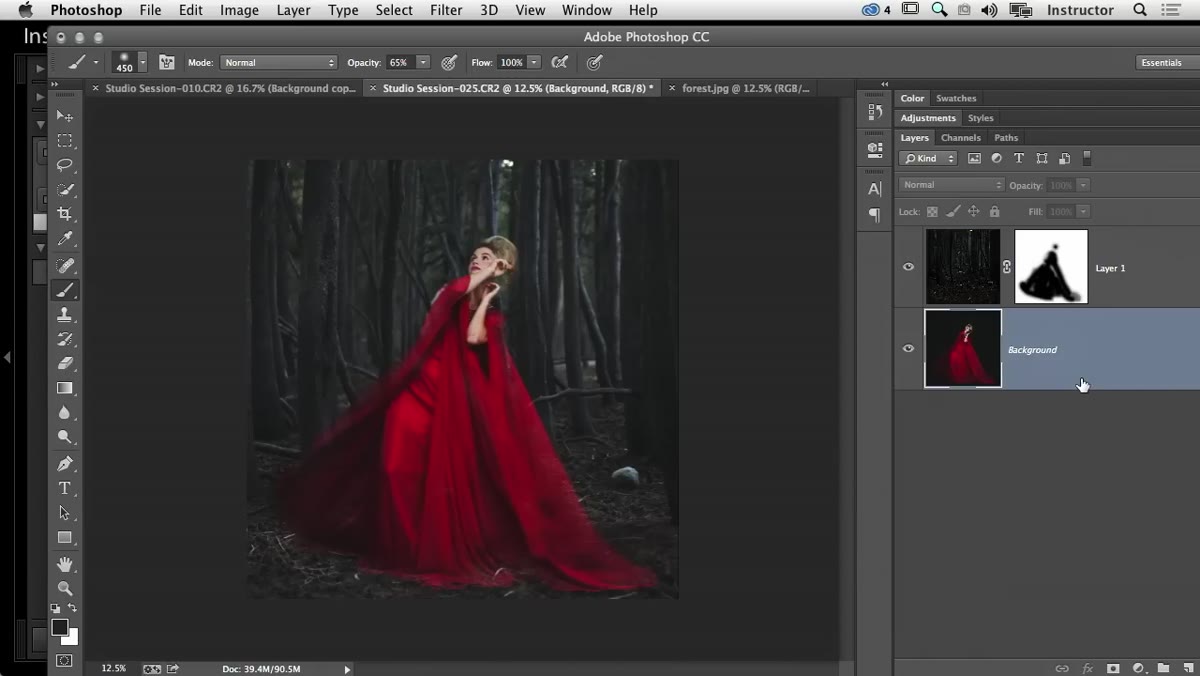Select Layer 1 mask thumbnail
The height and width of the screenshot is (676, 1200).
(x=1051, y=267)
